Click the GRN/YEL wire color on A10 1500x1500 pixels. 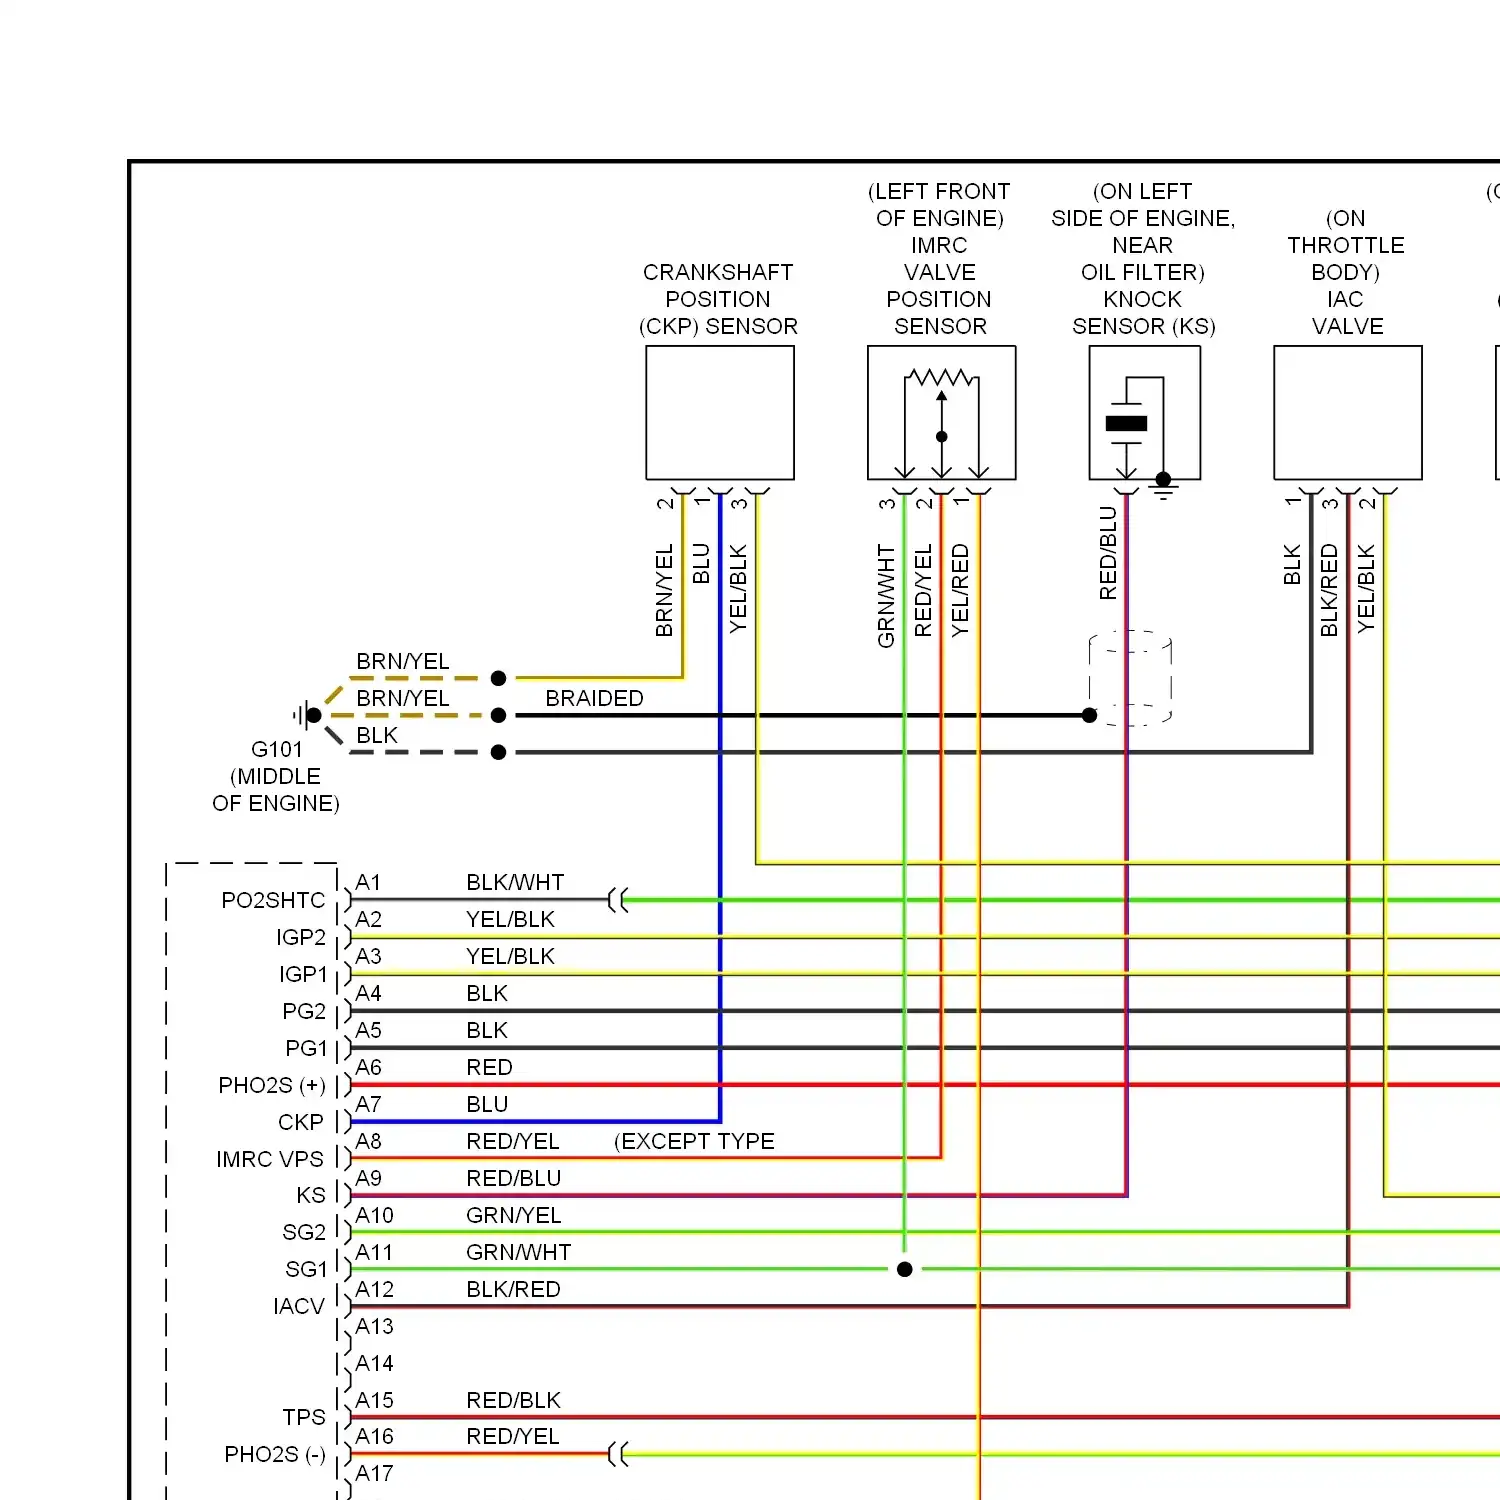coord(514,1215)
